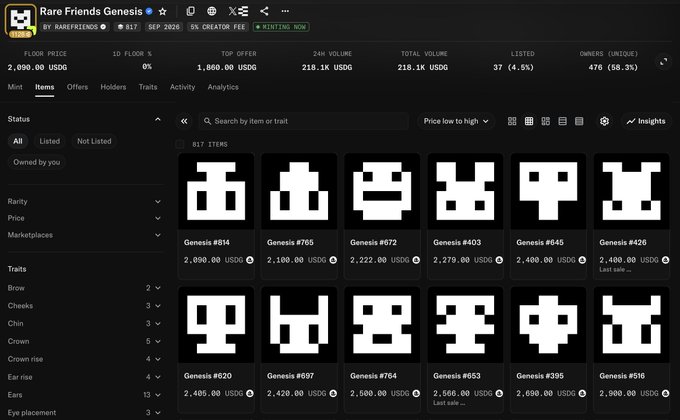The width and height of the screenshot is (680, 420).
Task: Open the Genesis #765 title link
Action: 290,243
